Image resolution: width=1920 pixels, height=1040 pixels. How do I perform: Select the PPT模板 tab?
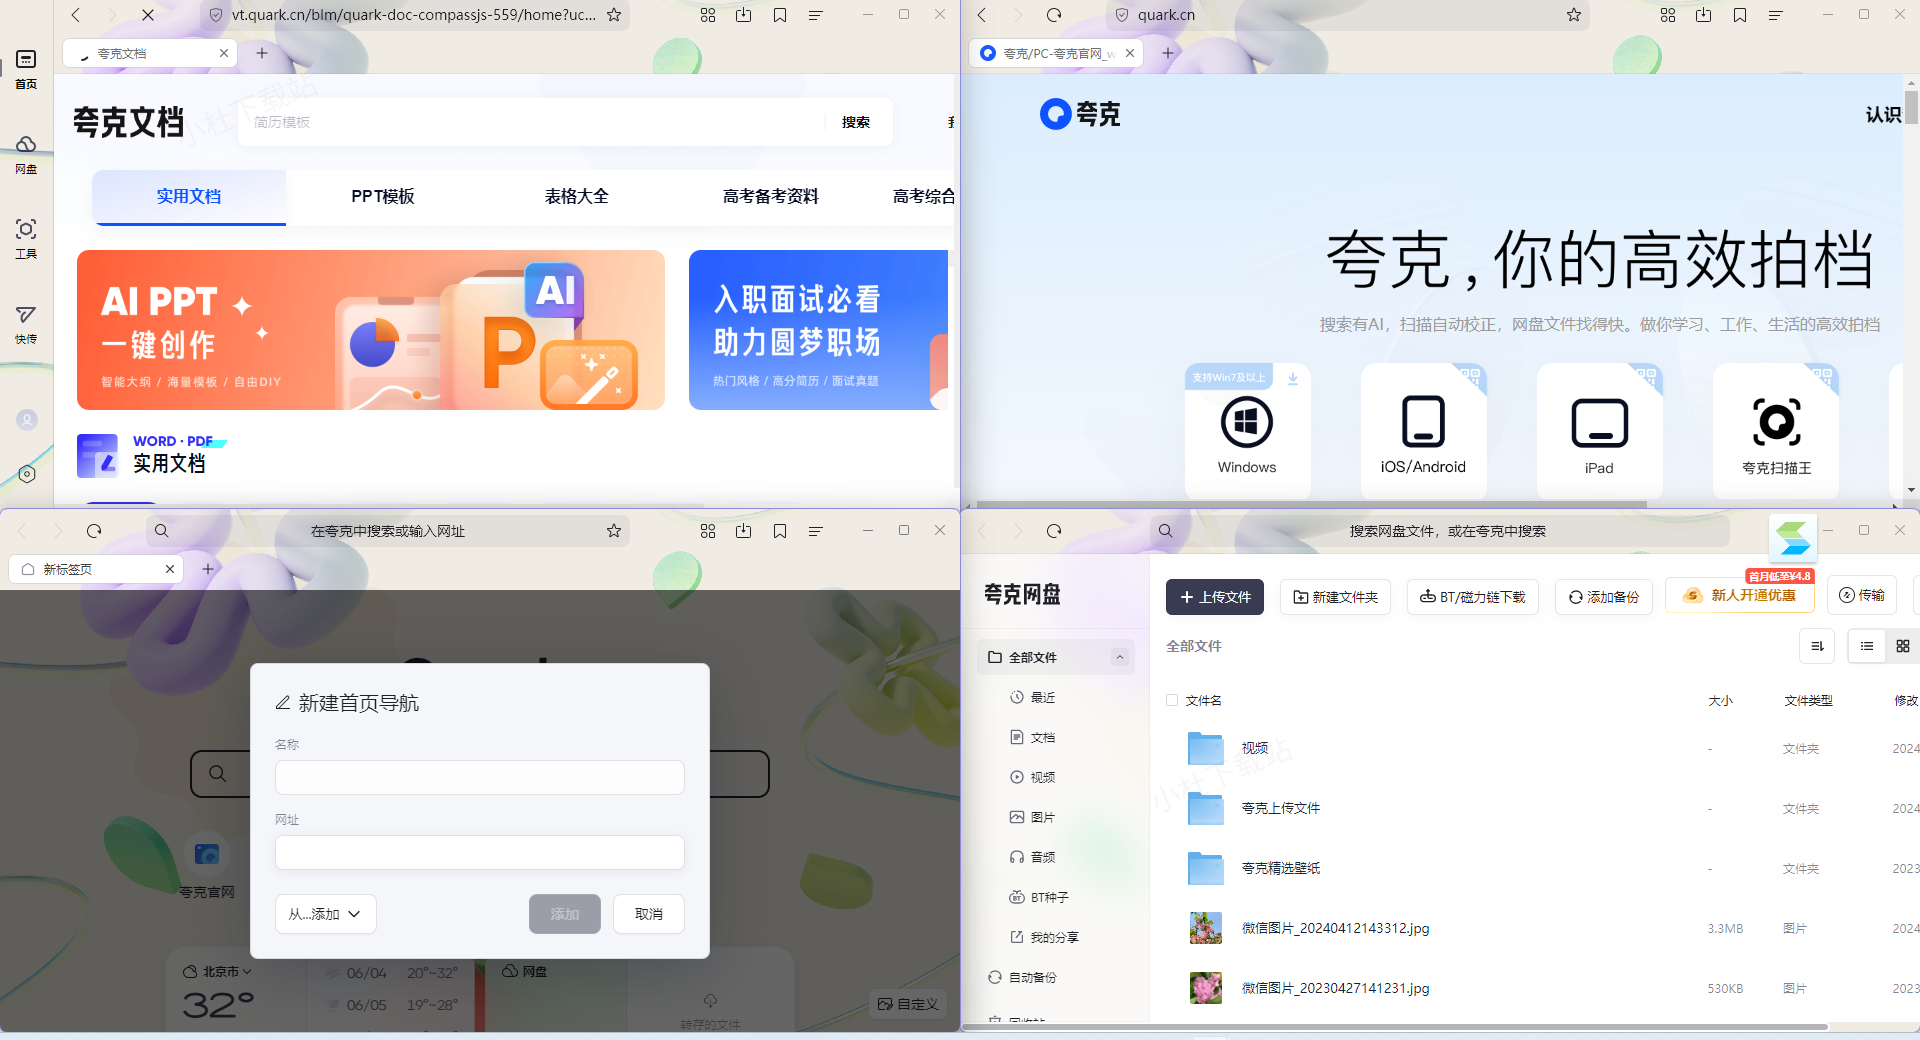click(383, 196)
